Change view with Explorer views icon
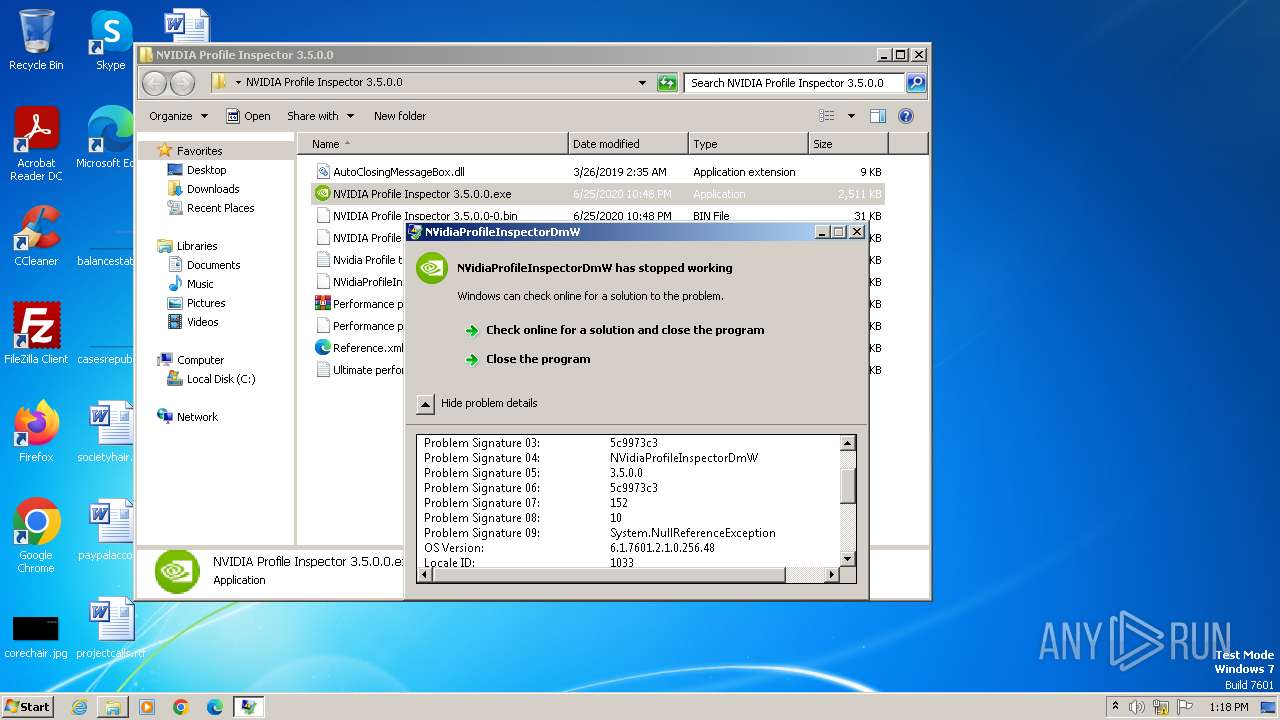1280x720 pixels. [827, 116]
